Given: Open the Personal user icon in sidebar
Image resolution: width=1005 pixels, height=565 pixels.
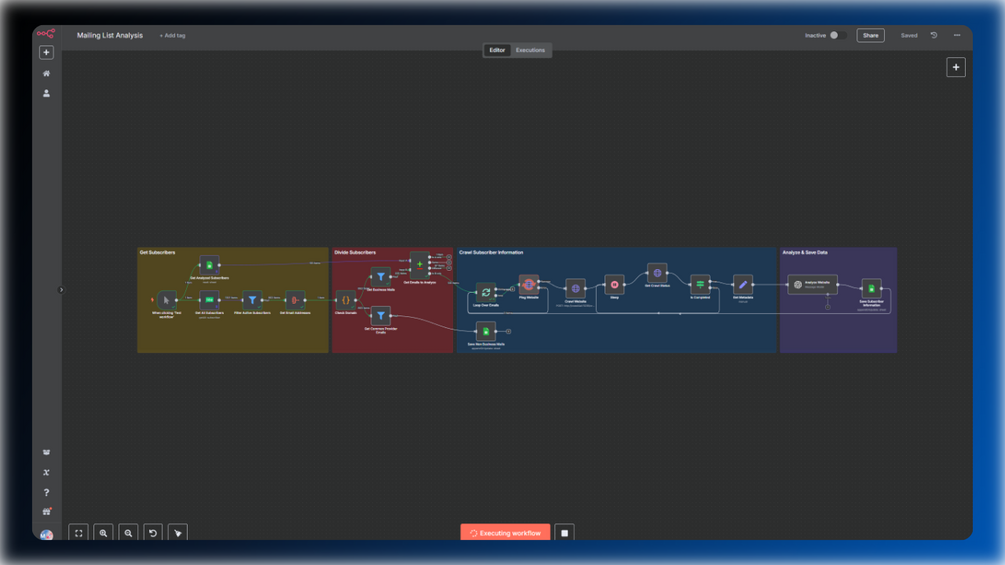Looking at the screenshot, I should [46, 94].
